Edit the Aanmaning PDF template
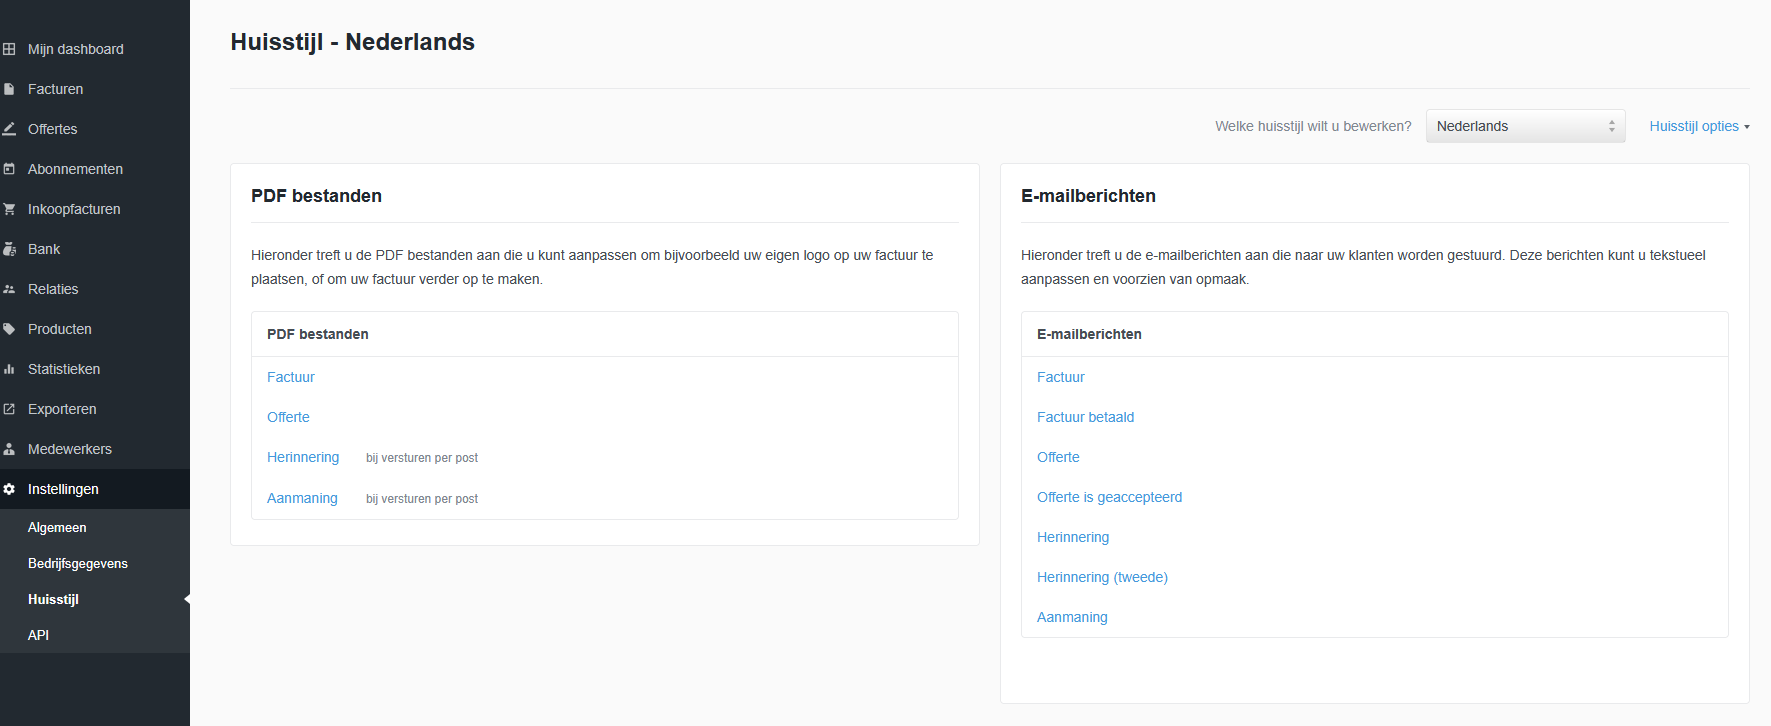Screen dimensions: 1771x726 (x=302, y=498)
